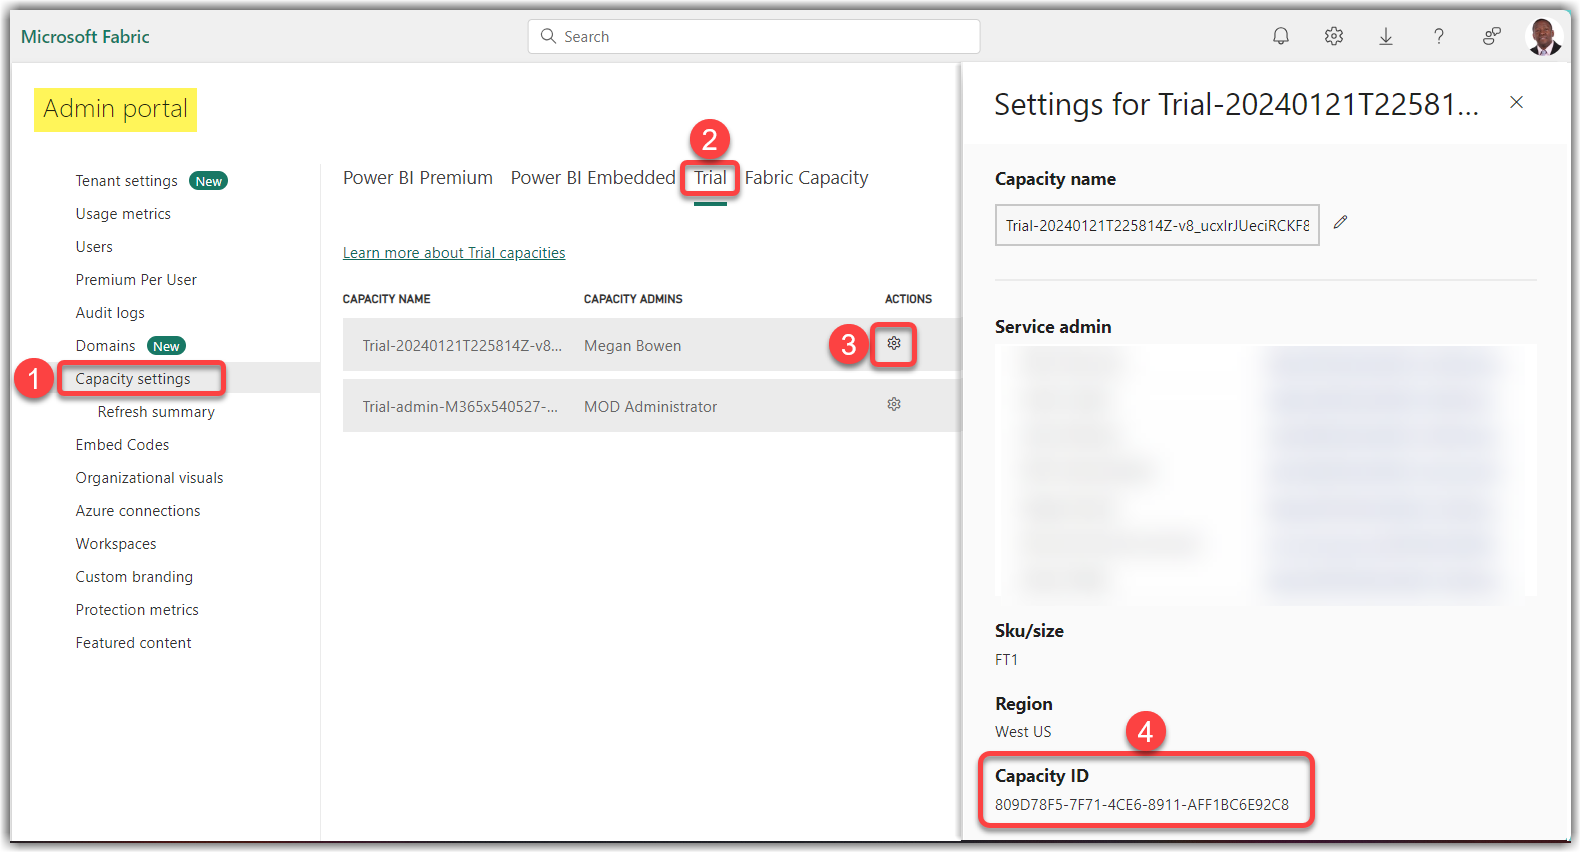Click the feedback icon in header

pos(1491,37)
